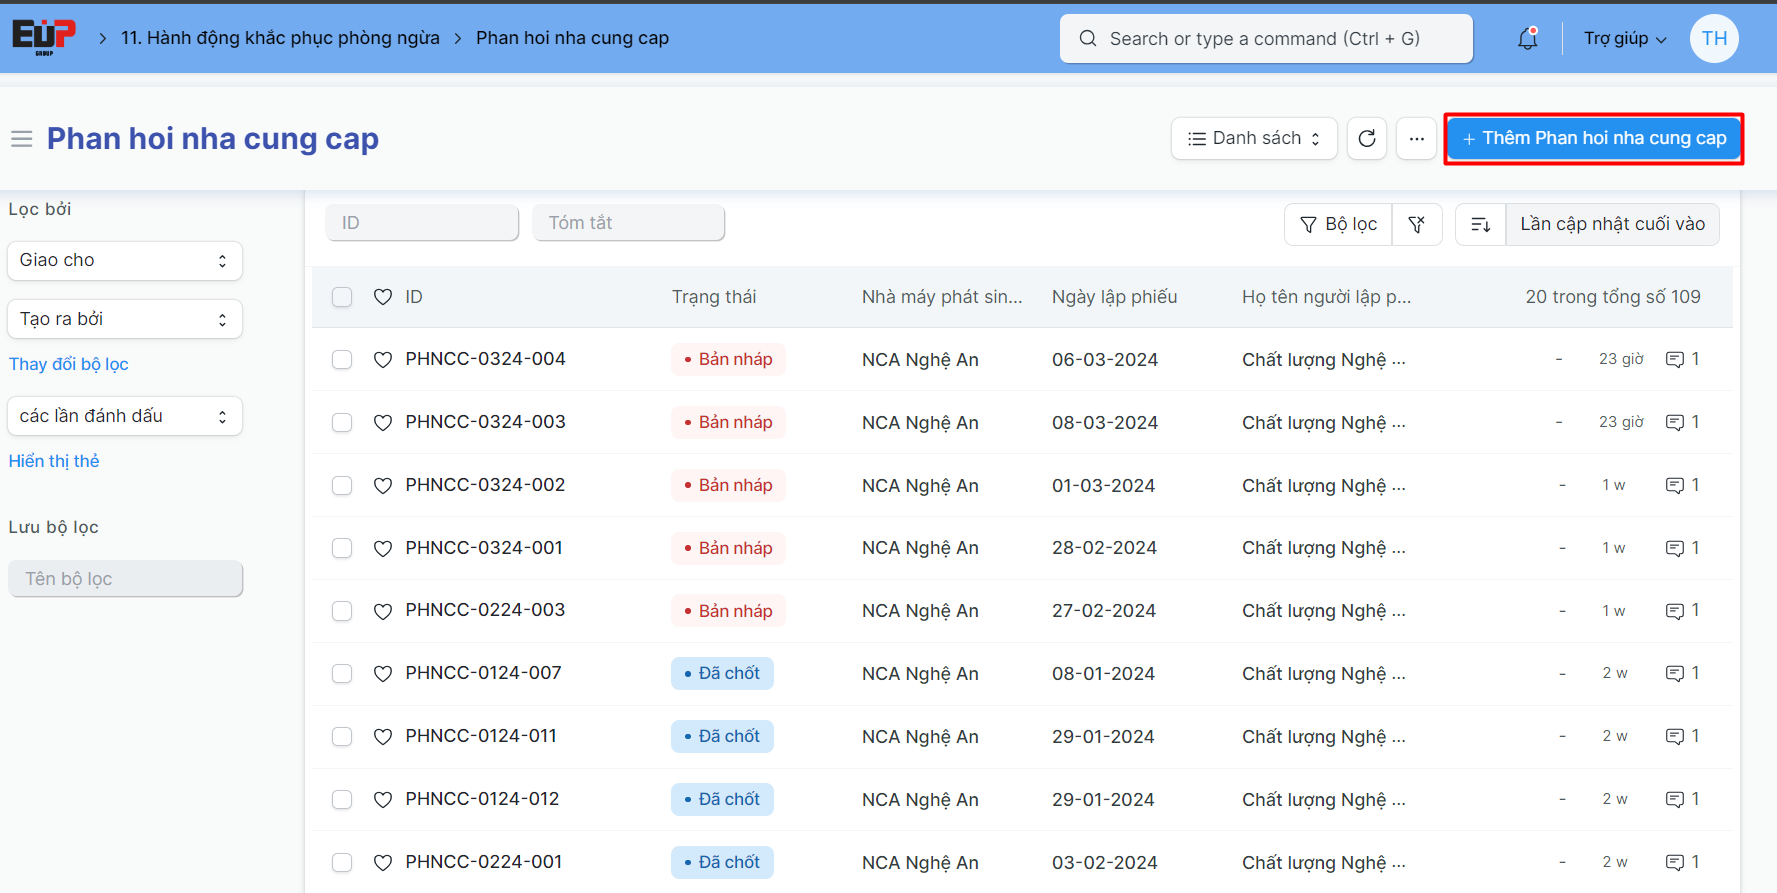Open the Trợ giúp help menu
The image size is (1777, 893).
click(x=1624, y=39)
